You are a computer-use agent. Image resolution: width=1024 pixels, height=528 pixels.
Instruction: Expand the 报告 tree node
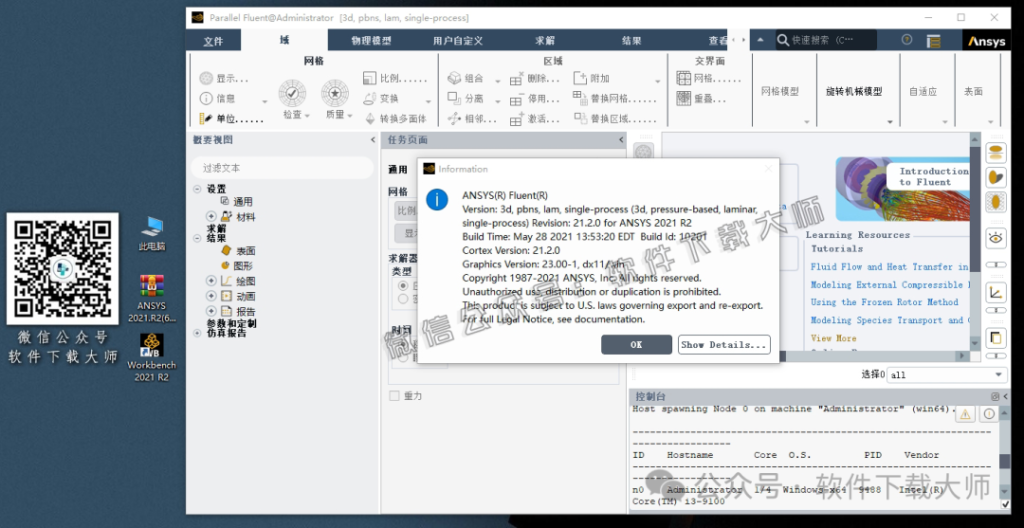[211, 311]
